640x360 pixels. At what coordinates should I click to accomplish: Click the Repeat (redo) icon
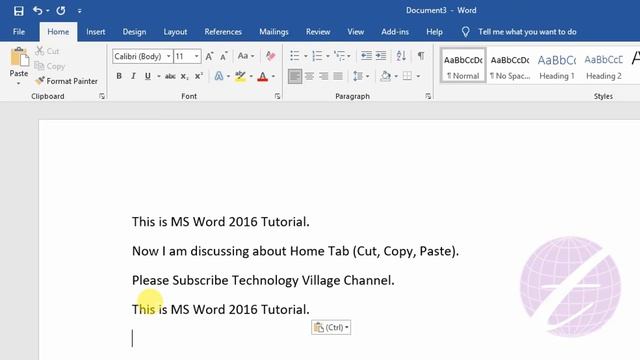pyautogui.click(x=61, y=11)
